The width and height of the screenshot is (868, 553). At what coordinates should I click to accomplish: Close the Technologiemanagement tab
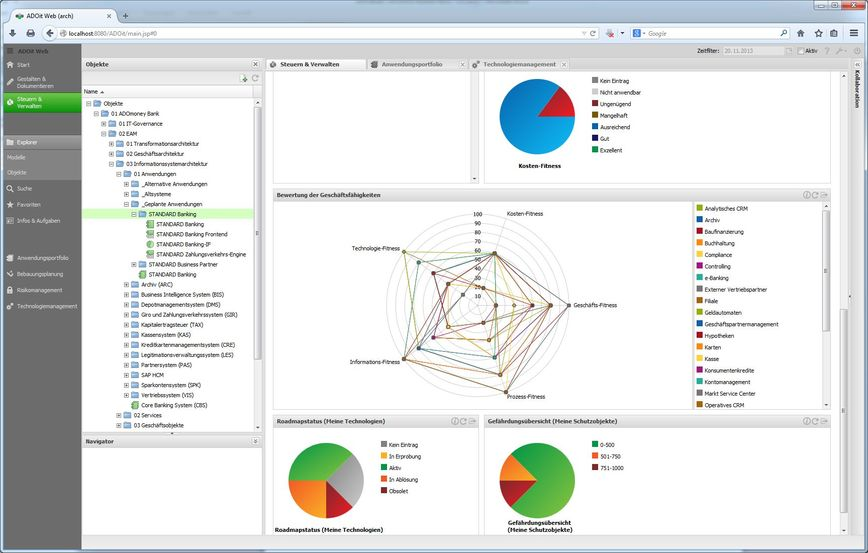point(564,65)
